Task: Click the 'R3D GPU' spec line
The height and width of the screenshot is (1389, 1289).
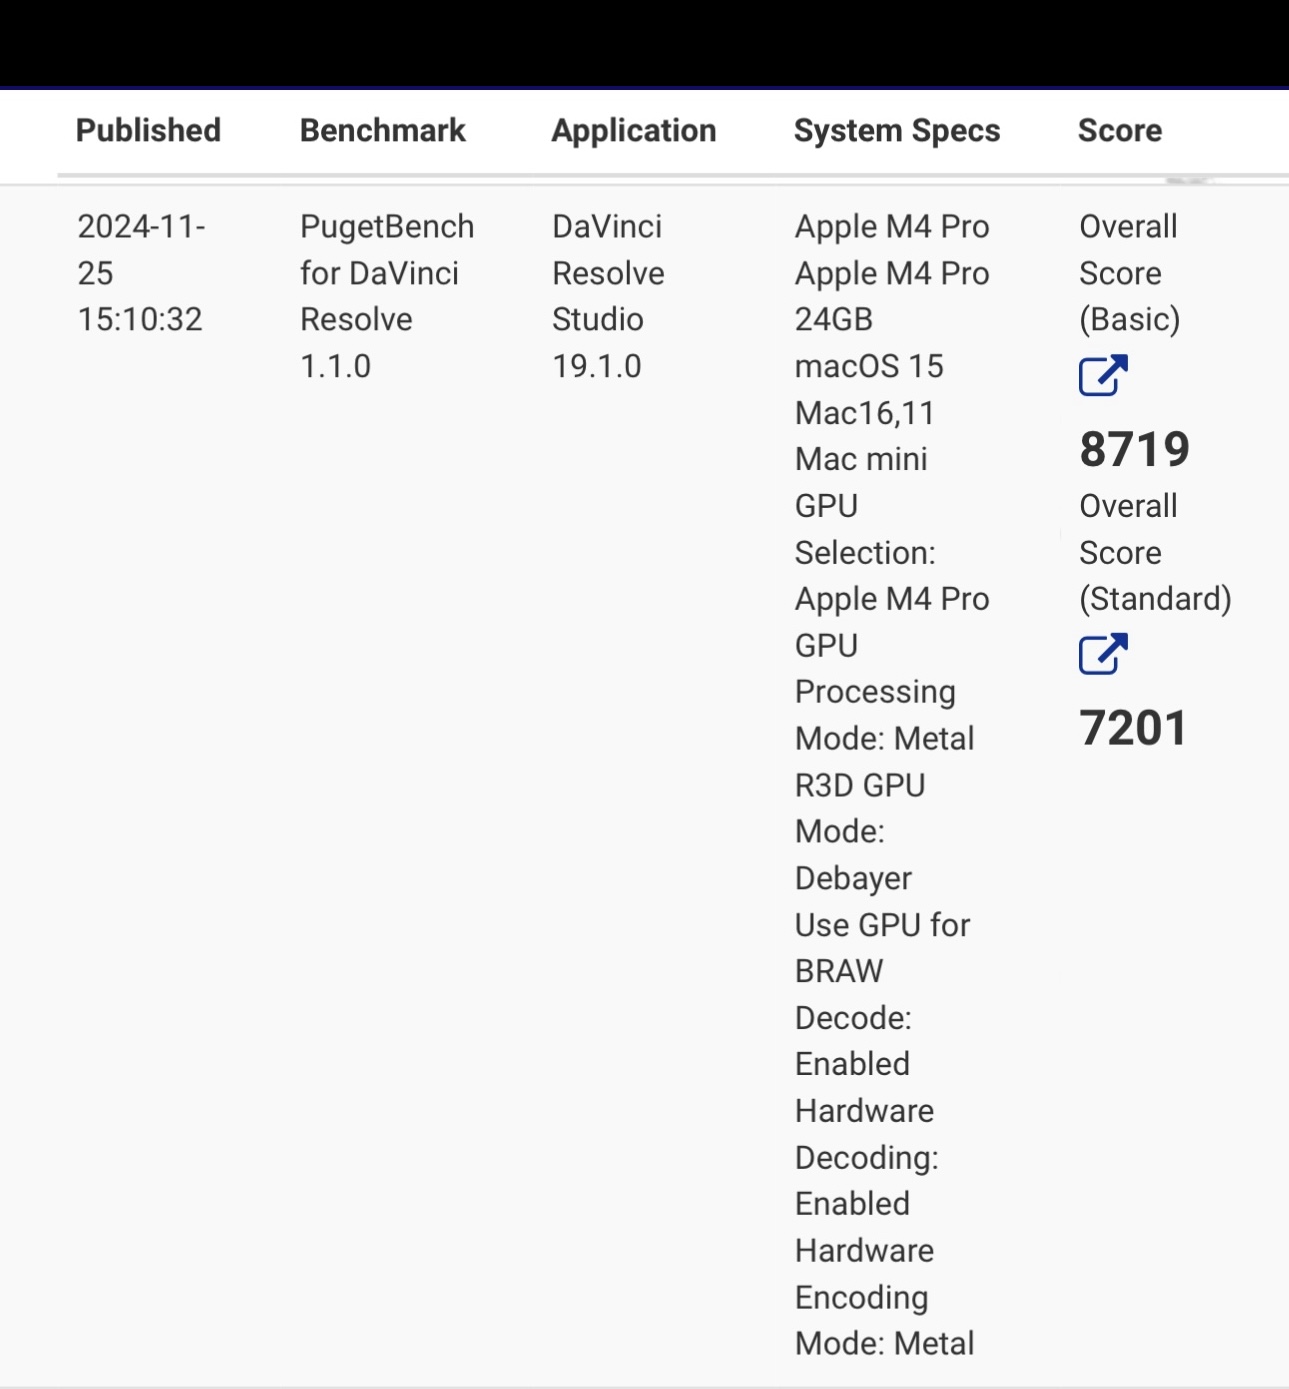Action: 860,786
